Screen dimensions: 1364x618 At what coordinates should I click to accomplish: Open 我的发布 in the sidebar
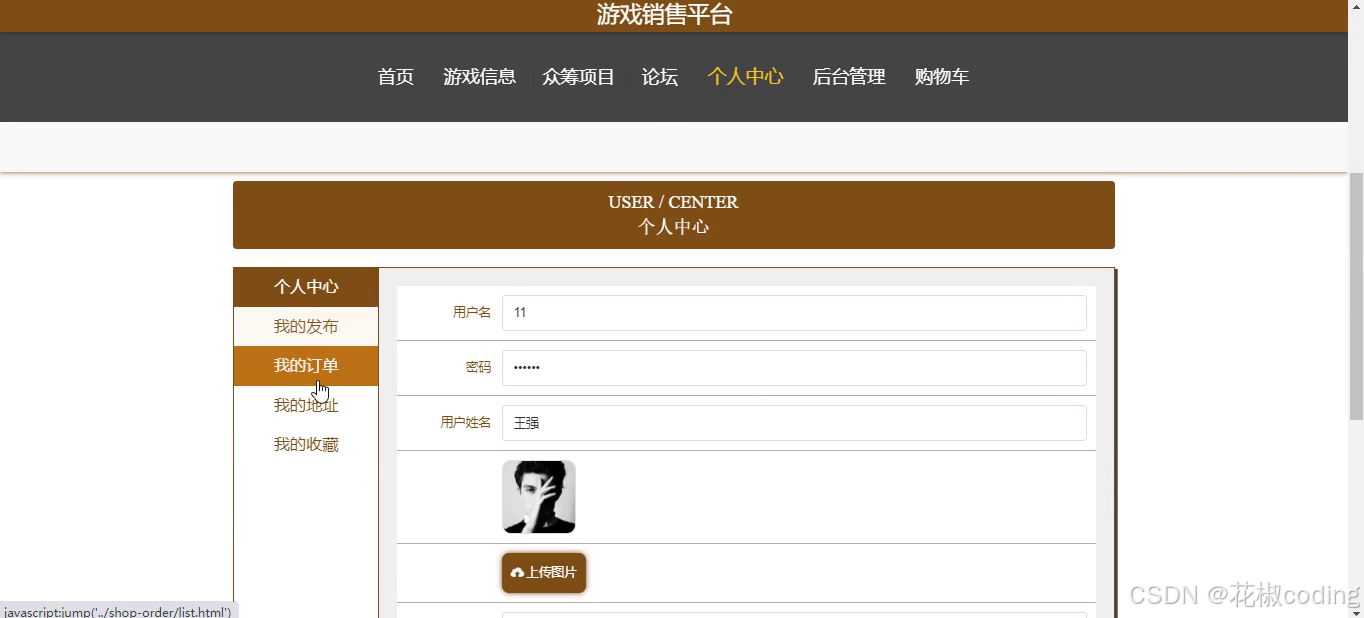pyautogui.click(x=306, y=327)
